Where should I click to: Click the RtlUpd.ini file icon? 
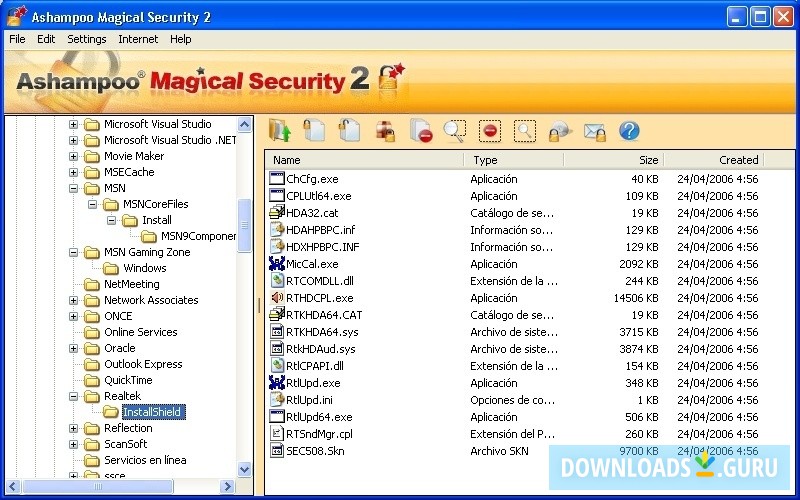point(277,399)
